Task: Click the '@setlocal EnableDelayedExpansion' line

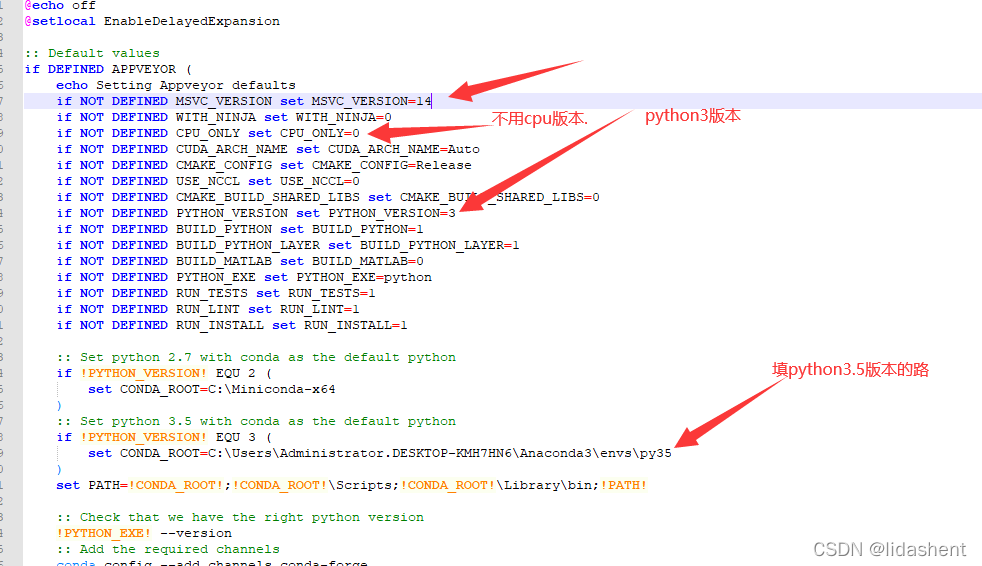Action: click(x=152, y=21)
